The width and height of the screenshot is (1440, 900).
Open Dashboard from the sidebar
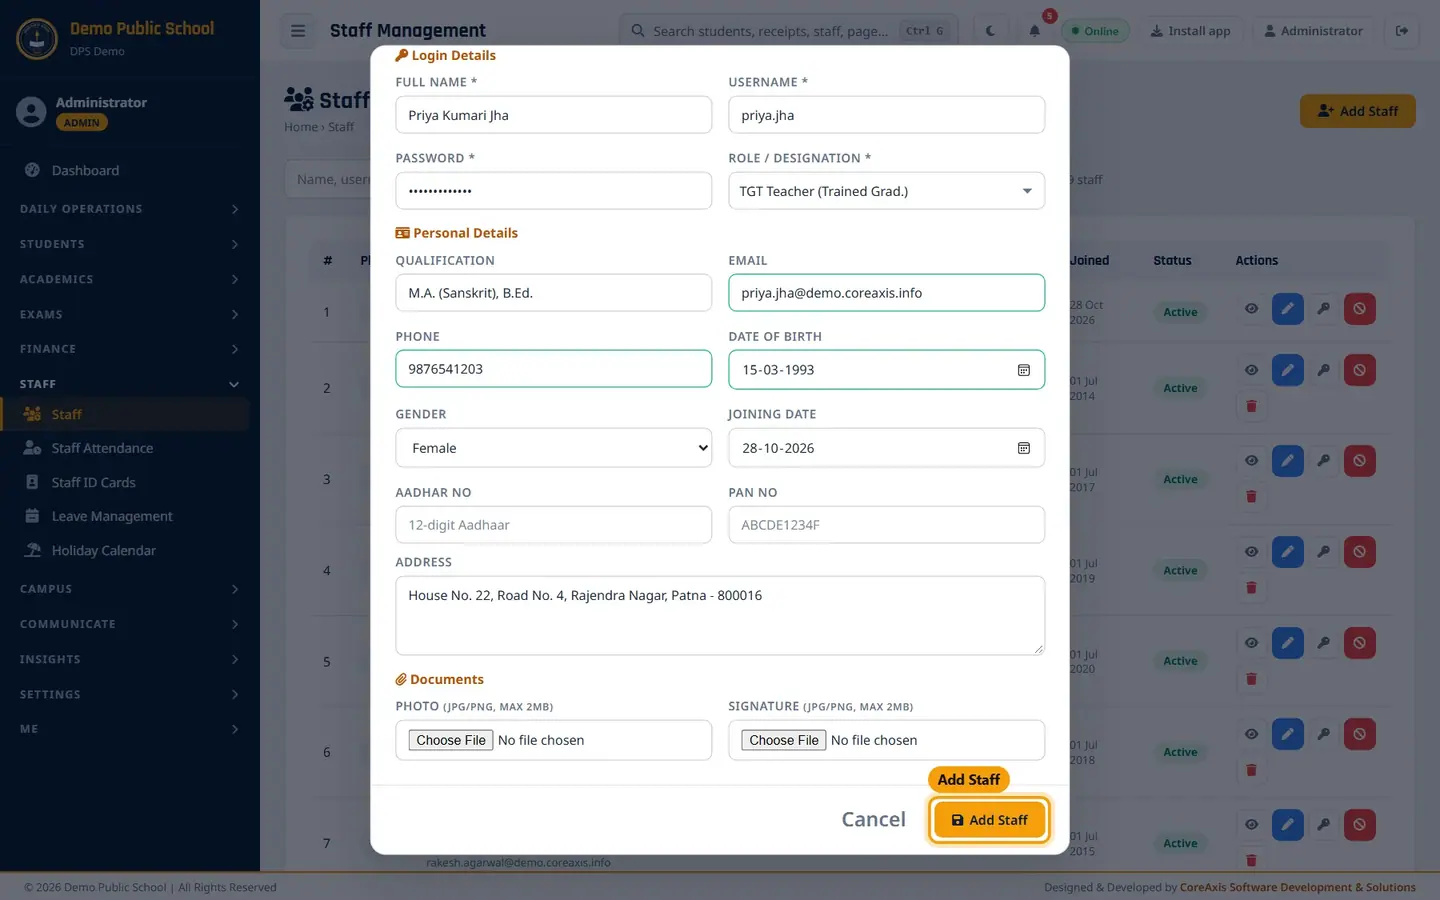126,171
